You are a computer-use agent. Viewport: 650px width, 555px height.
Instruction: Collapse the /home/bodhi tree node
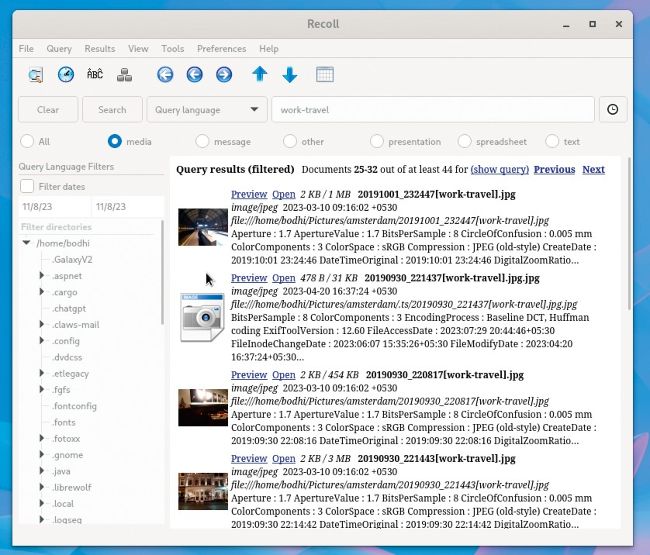(x=27, y=243)
